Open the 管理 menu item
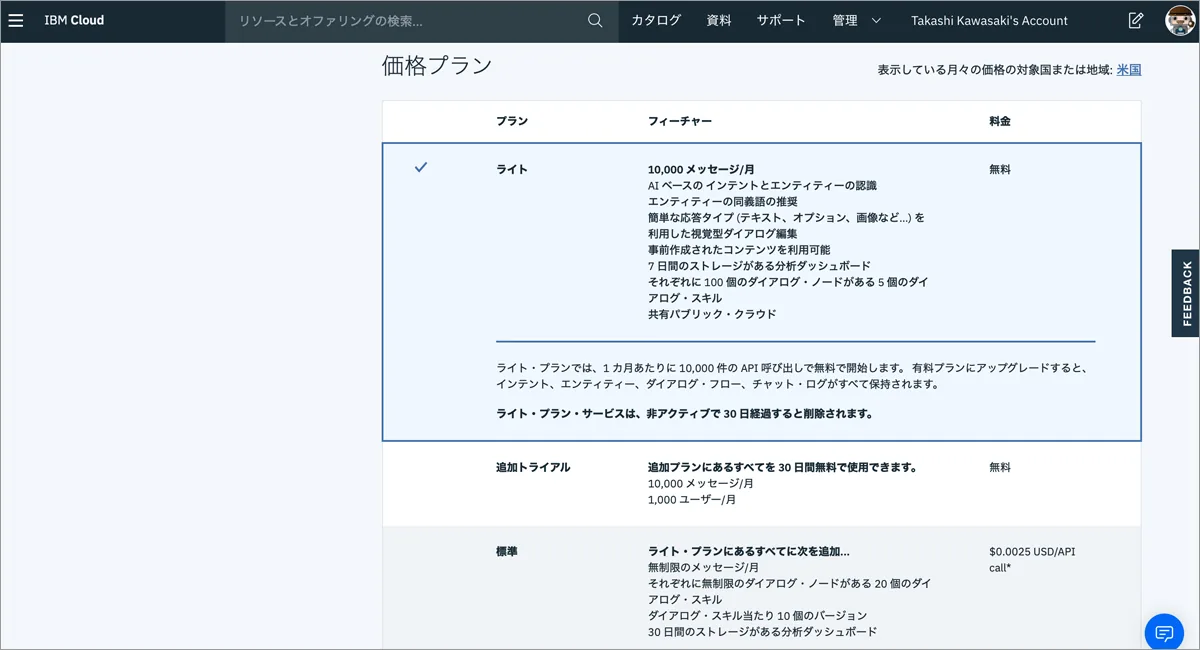Viewport: 1200px width, 650px height. pos(845,20)
